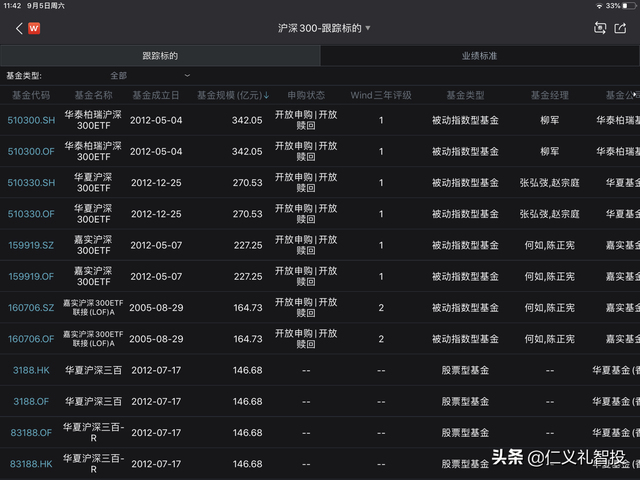Open fund code 510330.OF

(x=31, y=214)
